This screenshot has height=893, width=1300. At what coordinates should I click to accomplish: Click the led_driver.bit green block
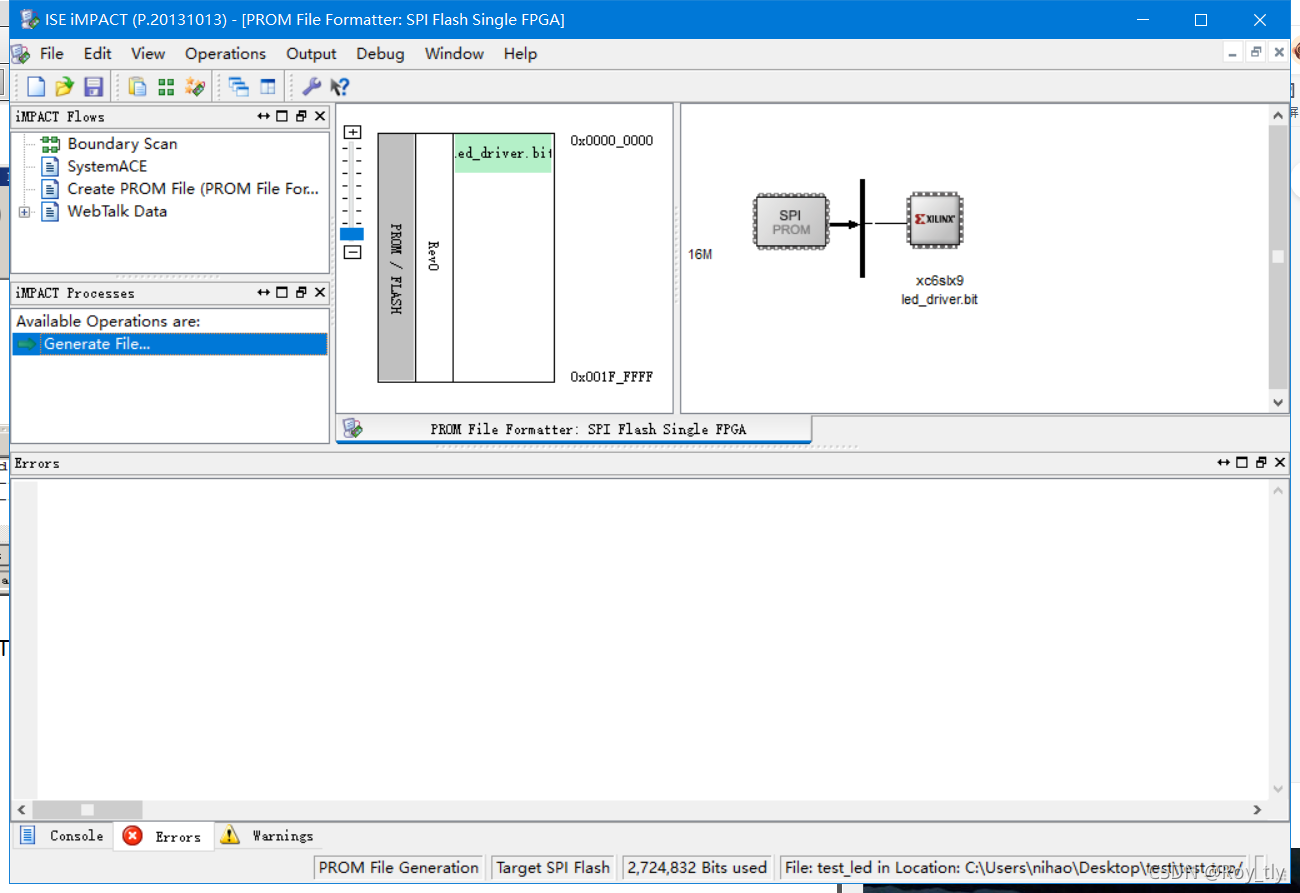point(503,153)
